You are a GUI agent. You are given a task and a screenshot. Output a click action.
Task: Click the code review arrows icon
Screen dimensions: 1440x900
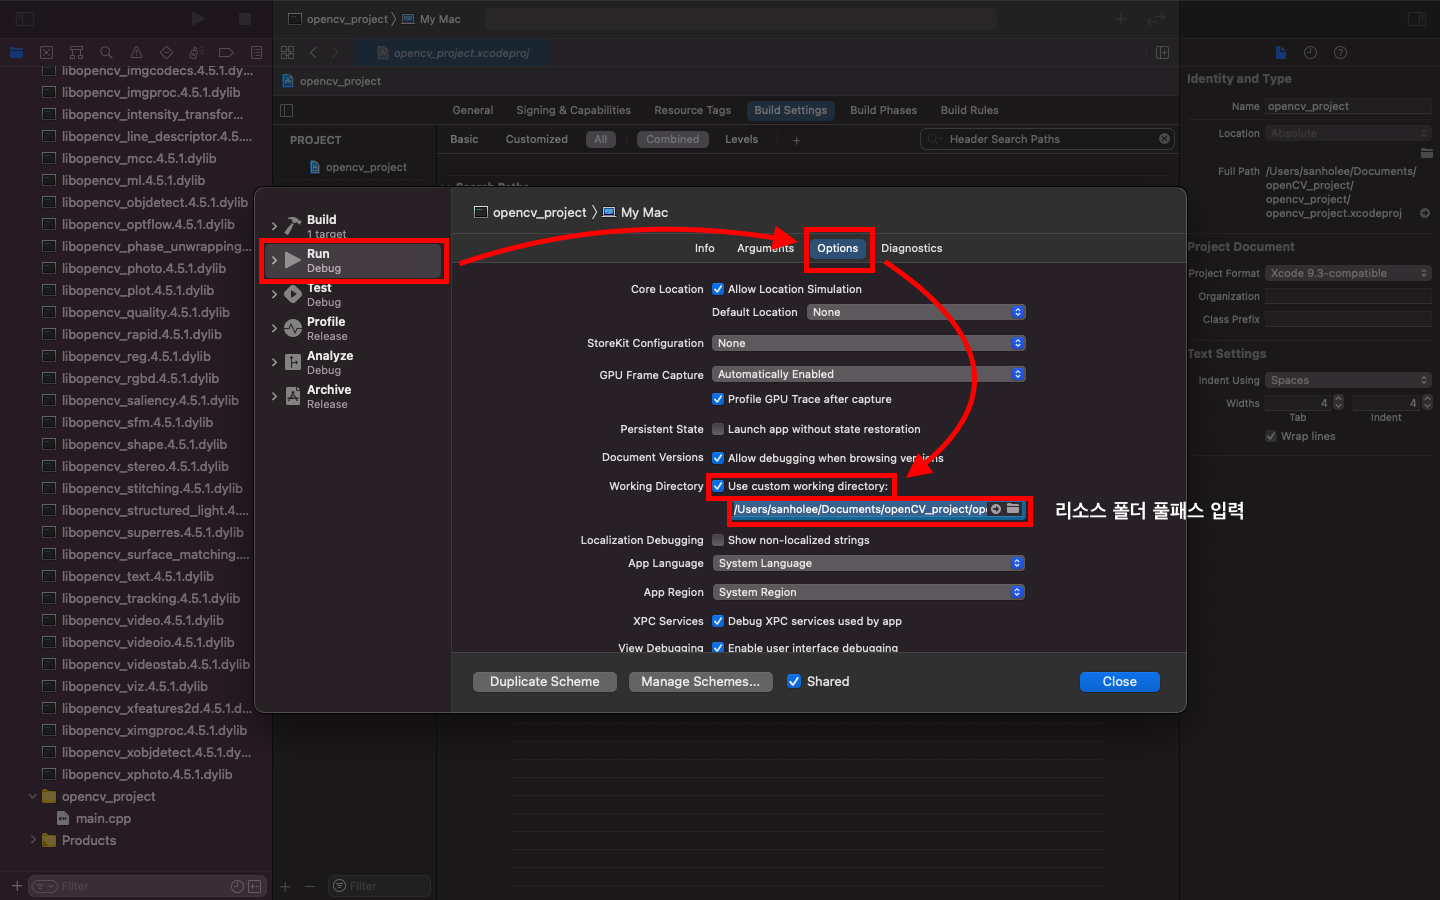[1156, 19]
